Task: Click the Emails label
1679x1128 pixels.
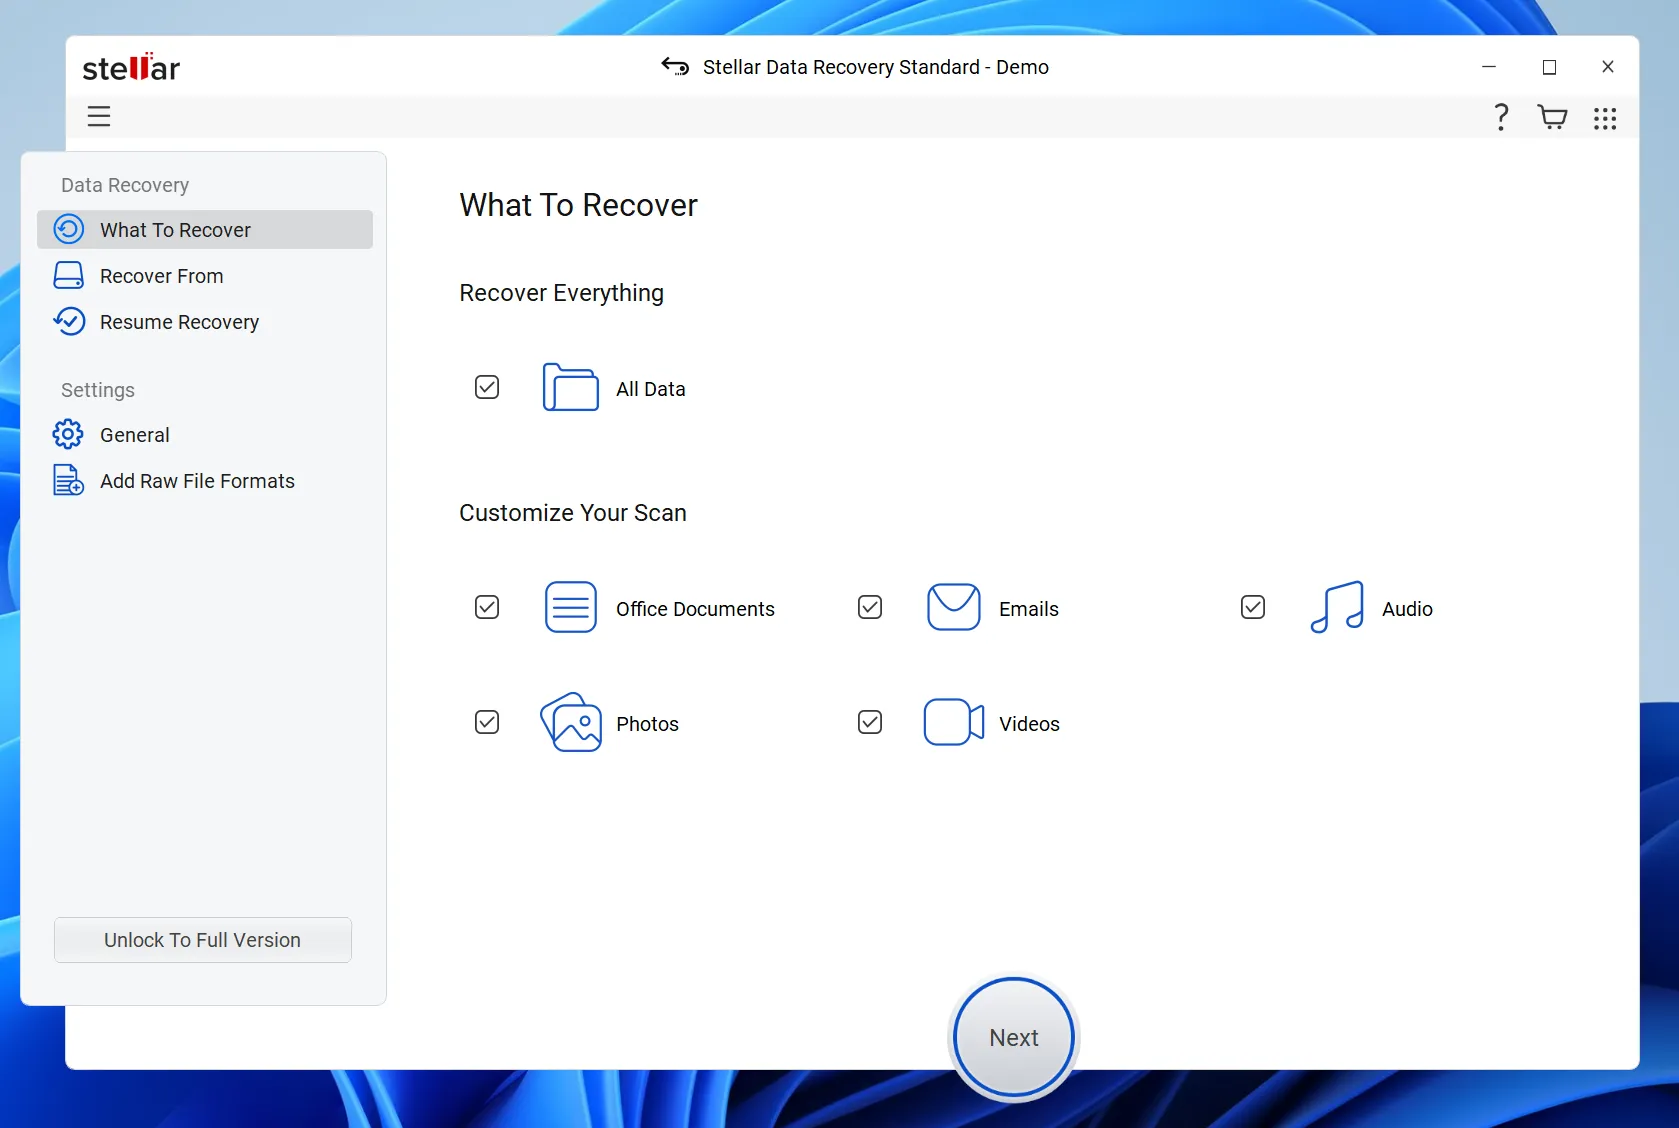Action: click(x=1029, y=609)
